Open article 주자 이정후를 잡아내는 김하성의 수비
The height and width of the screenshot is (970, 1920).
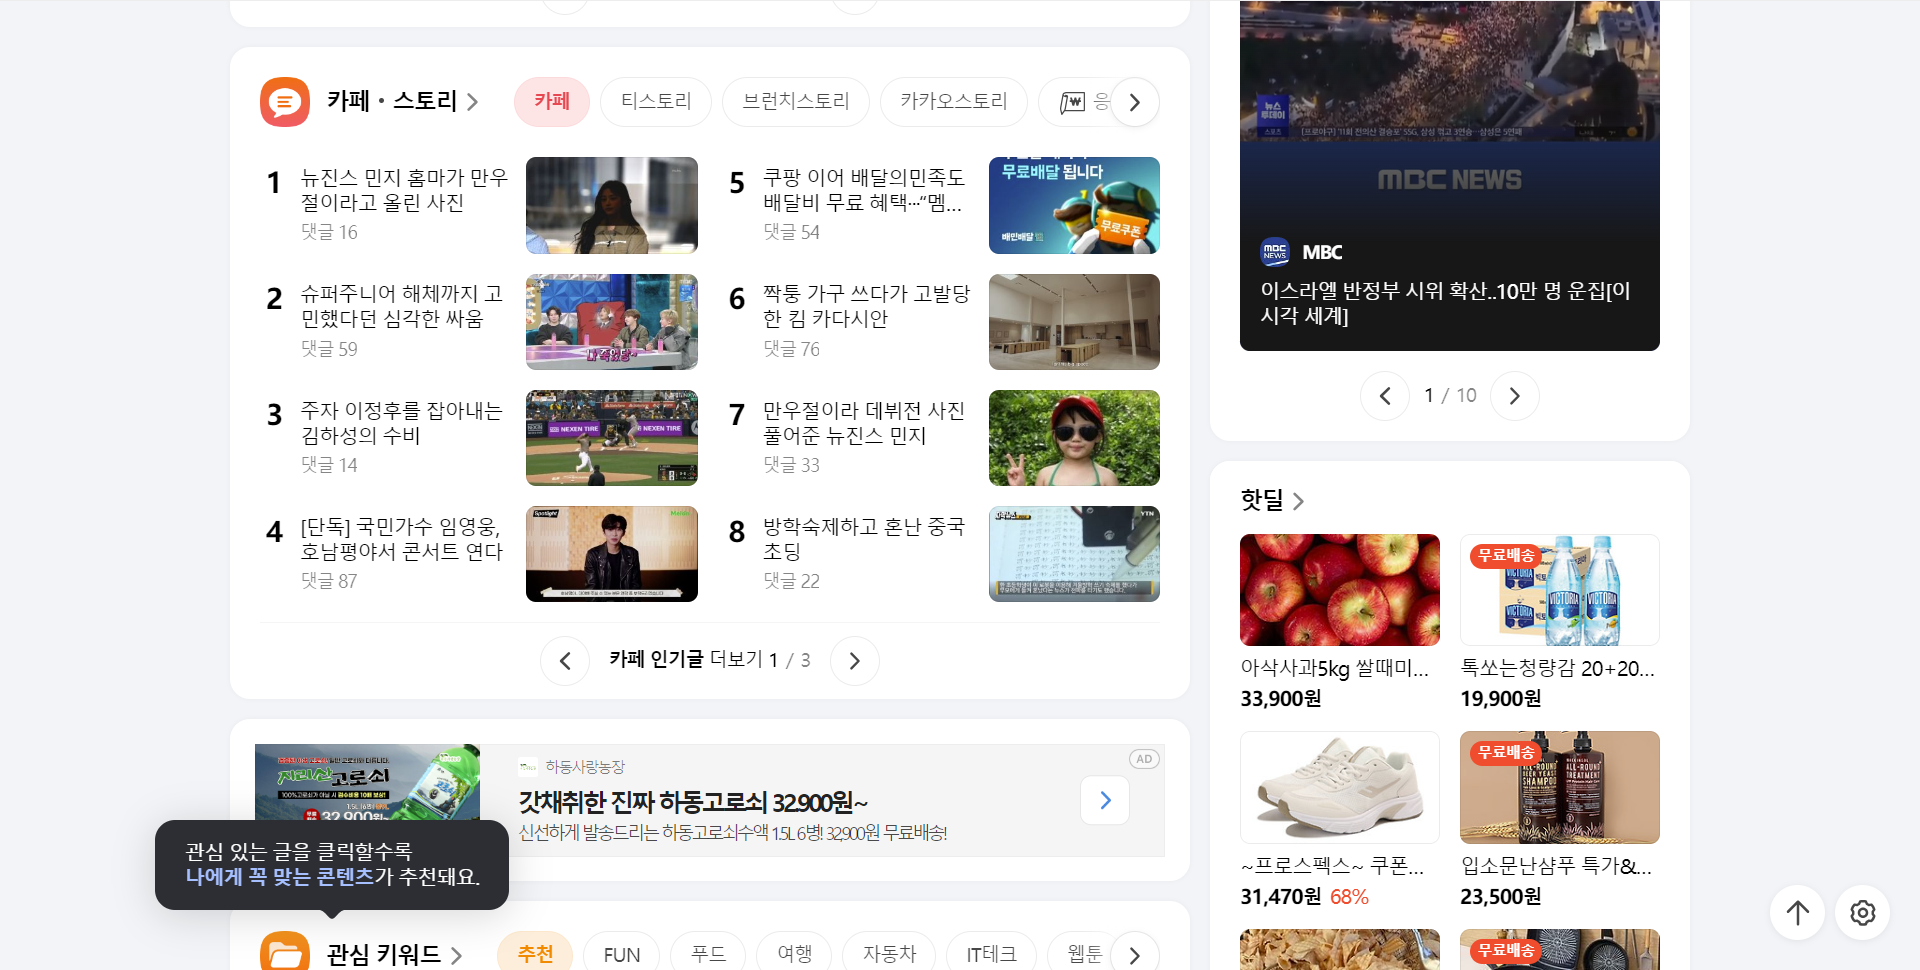pyautogui.click(x=402, y=423)
